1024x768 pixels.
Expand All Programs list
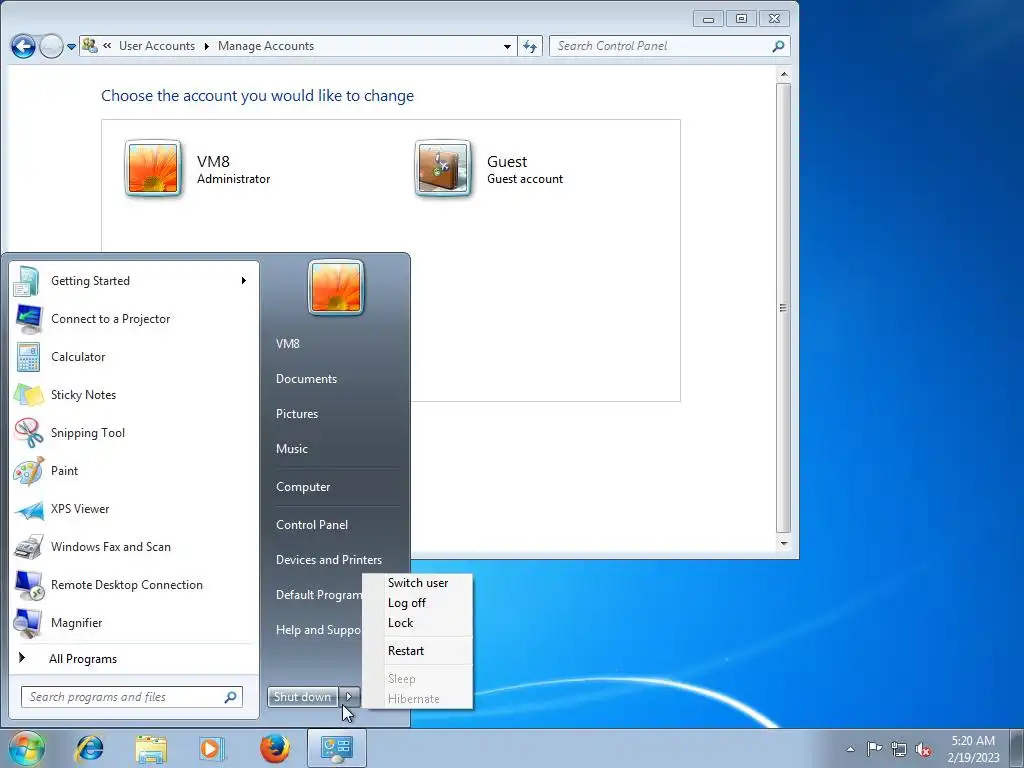point(83,658)
